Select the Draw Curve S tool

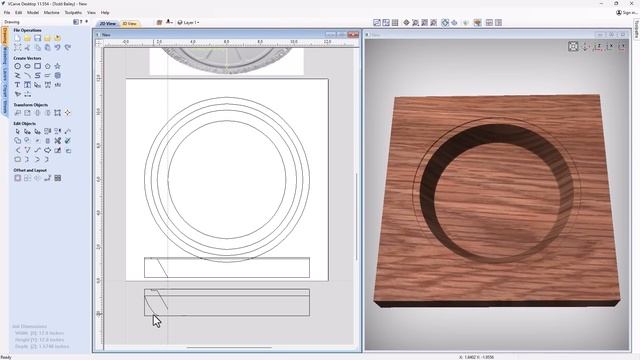tap(38, 76)
